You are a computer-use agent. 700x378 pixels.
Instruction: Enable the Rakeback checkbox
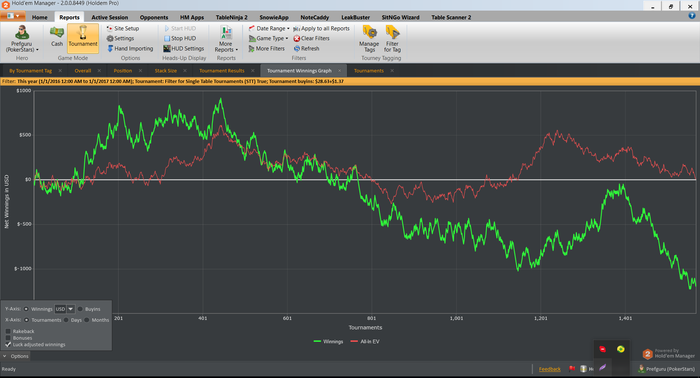(x=8, y=331)
